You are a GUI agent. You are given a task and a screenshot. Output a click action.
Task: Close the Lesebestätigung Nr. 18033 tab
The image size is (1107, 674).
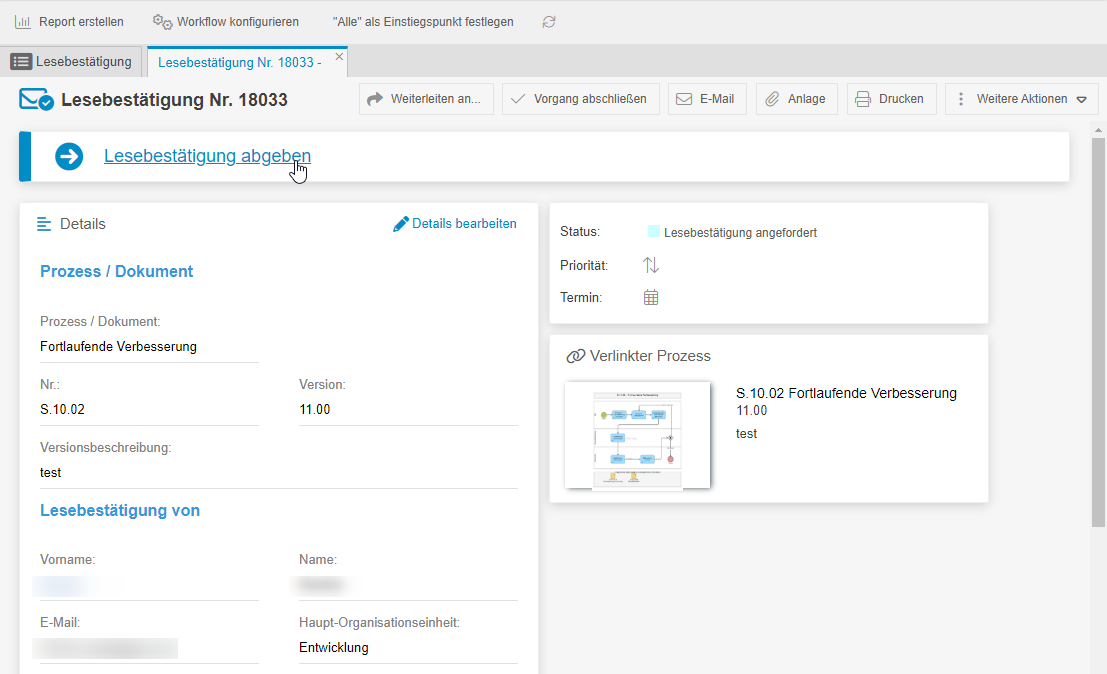[339, 57]
